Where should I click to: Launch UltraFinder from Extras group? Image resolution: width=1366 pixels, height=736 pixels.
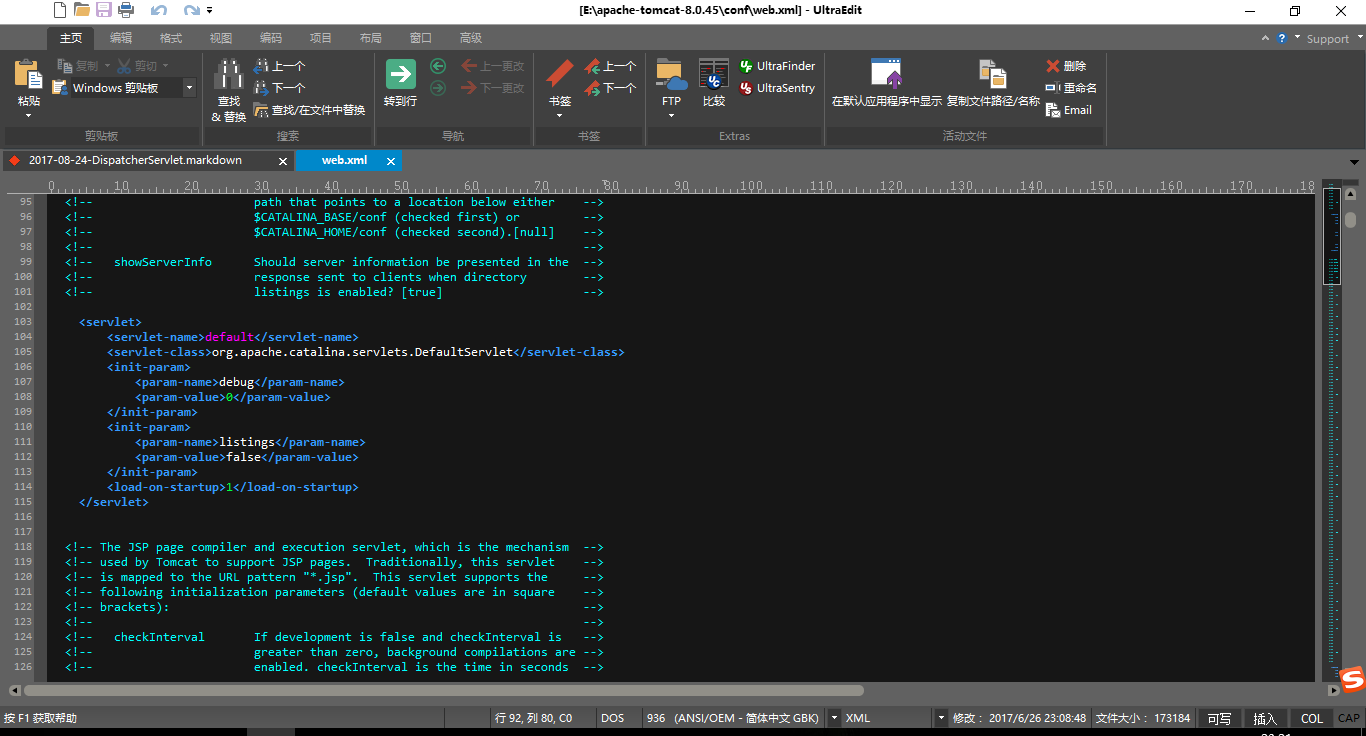[x=777, y=66]
